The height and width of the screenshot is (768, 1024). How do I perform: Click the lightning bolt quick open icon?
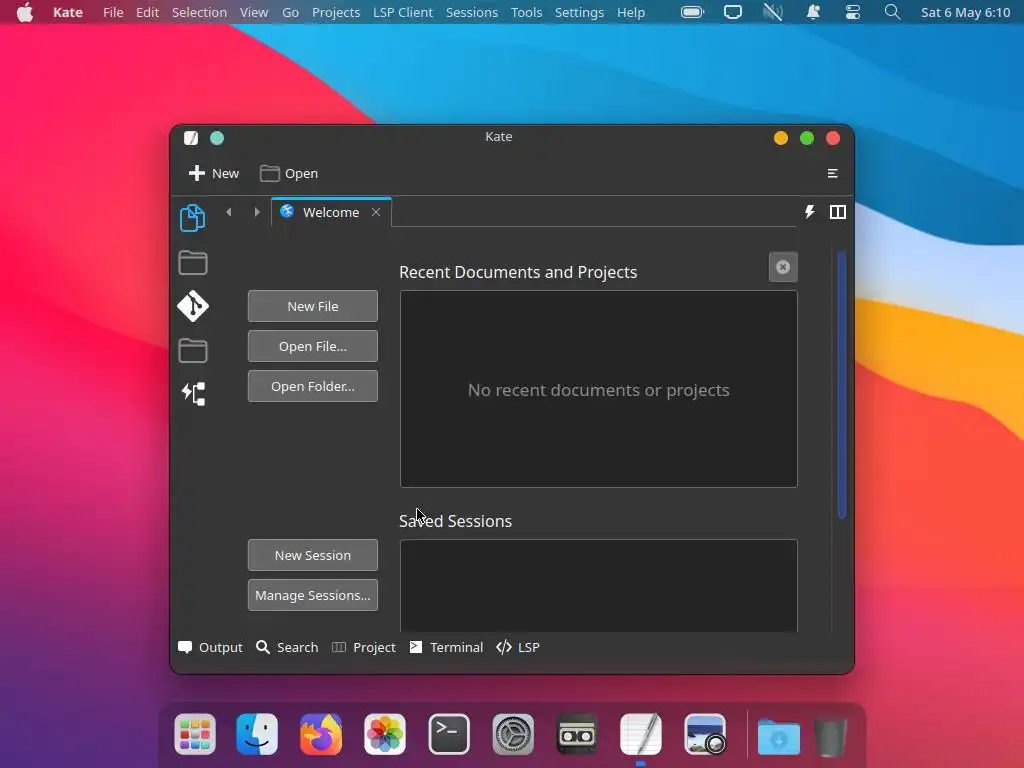point(810,212)
